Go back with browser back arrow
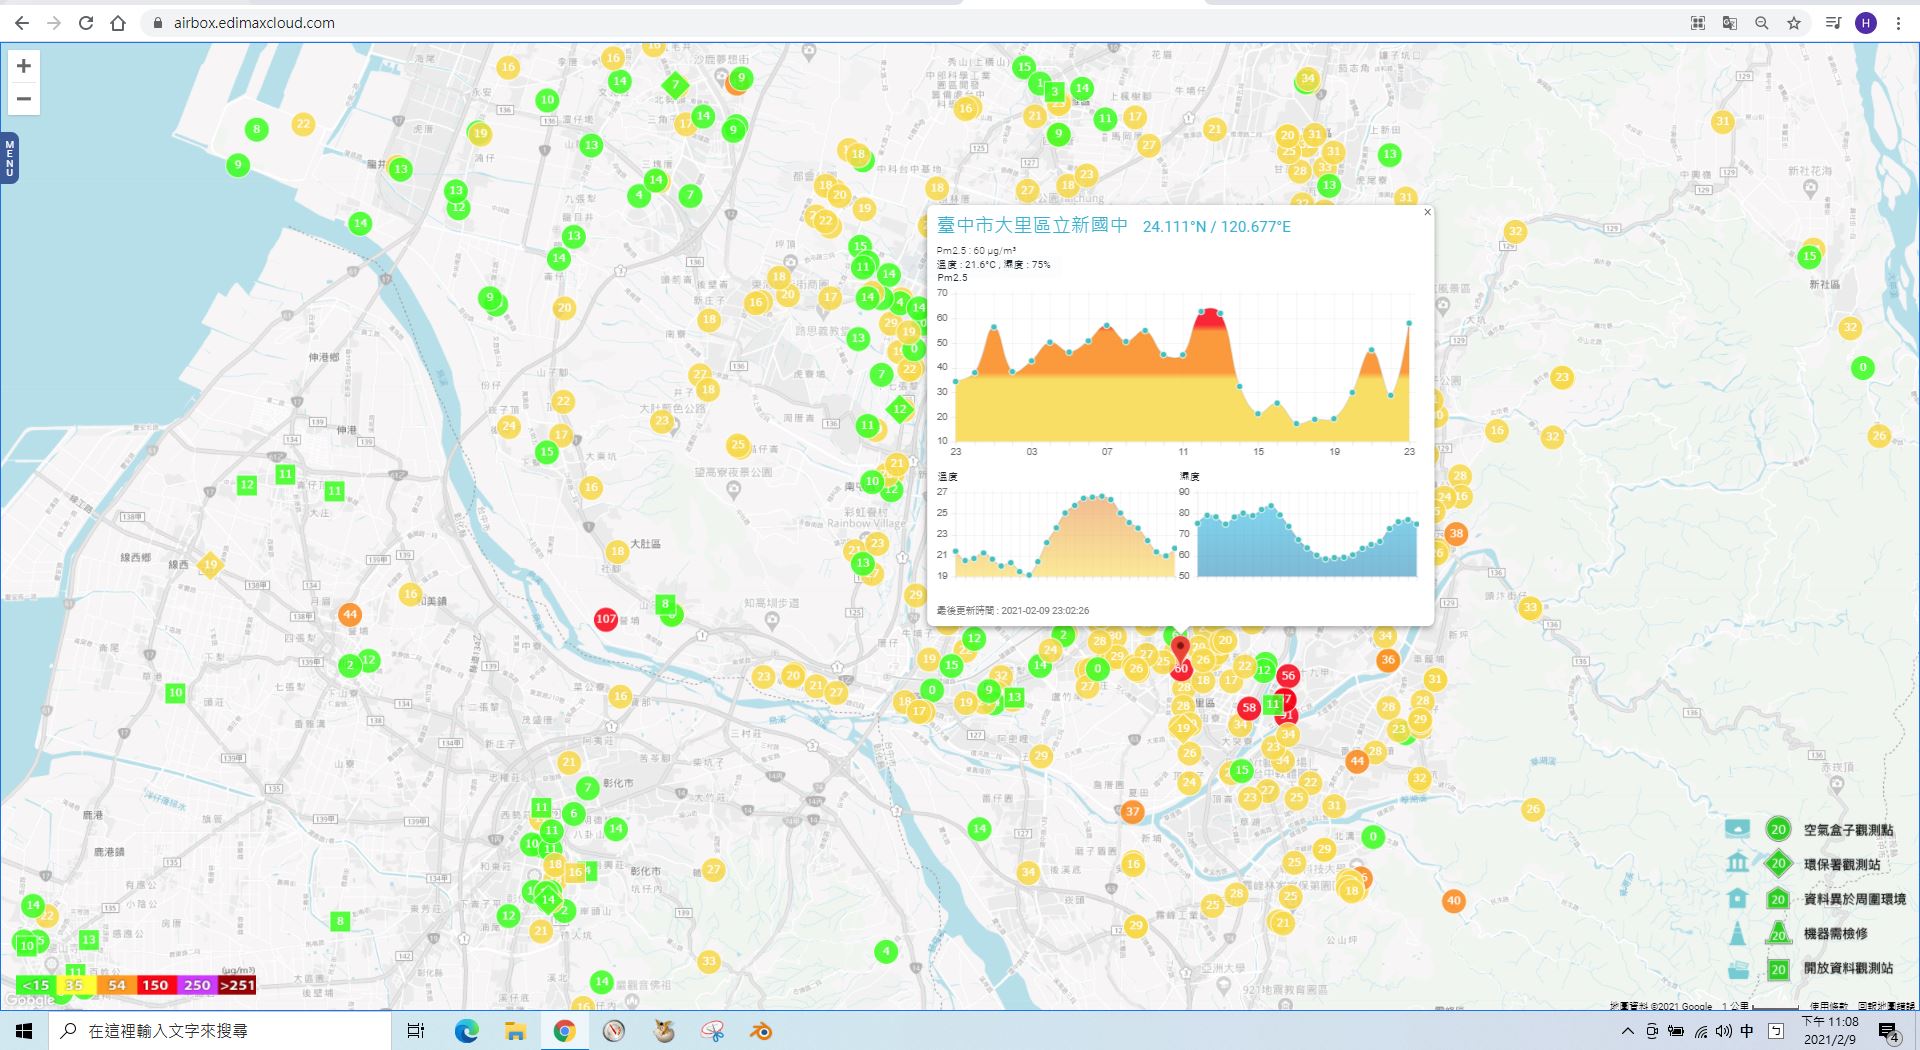Screen dimensions: 1920x1050 (x=22, y=23)
